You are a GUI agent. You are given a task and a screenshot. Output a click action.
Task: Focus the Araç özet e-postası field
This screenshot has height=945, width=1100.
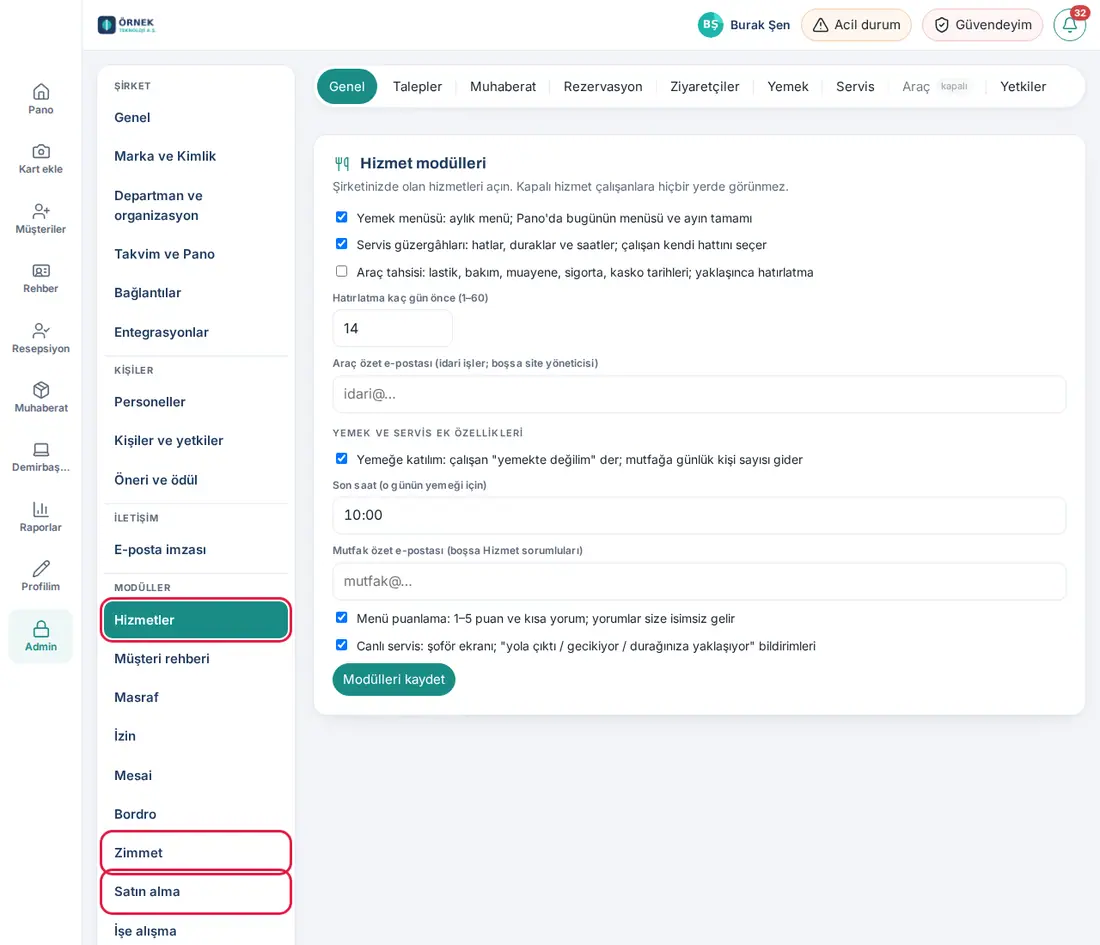pyautogui.click(x=699, y=394)
